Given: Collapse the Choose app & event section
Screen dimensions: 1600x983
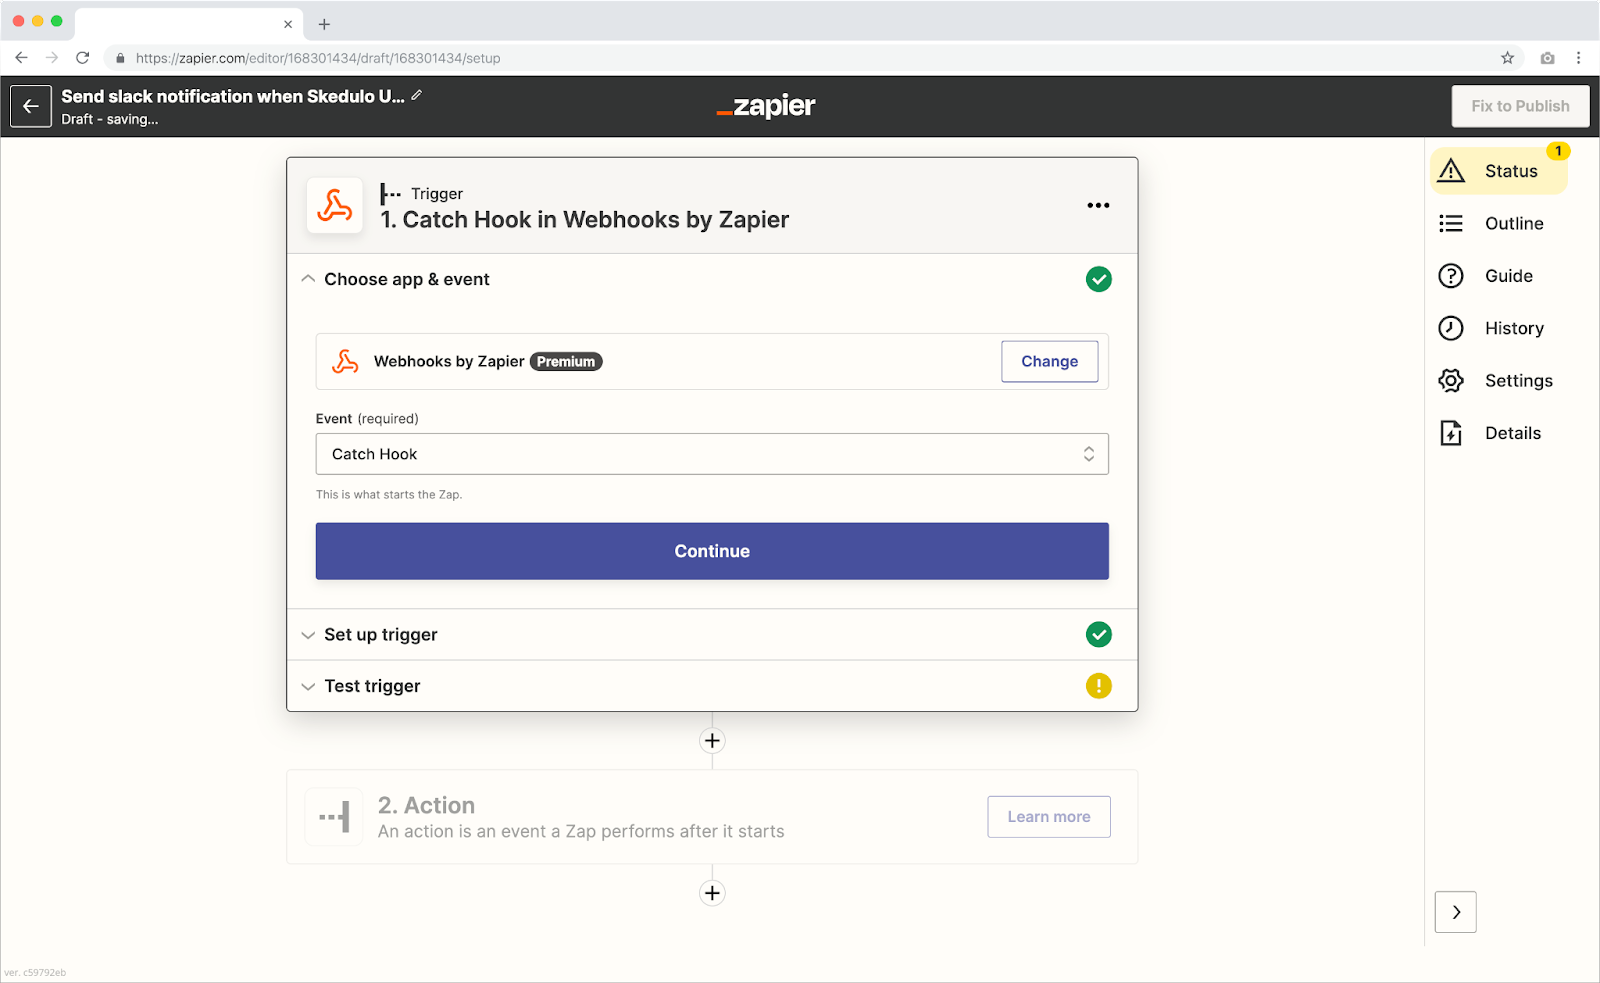Looking at the screenshot, I should click(308, 279).
